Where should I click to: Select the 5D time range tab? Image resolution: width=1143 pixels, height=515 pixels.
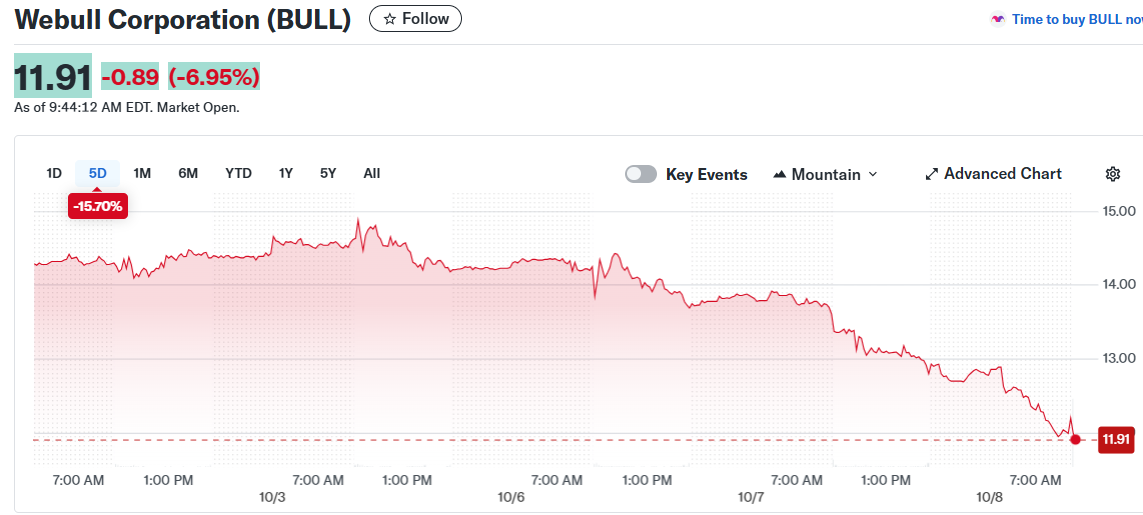tap(97, 173)
